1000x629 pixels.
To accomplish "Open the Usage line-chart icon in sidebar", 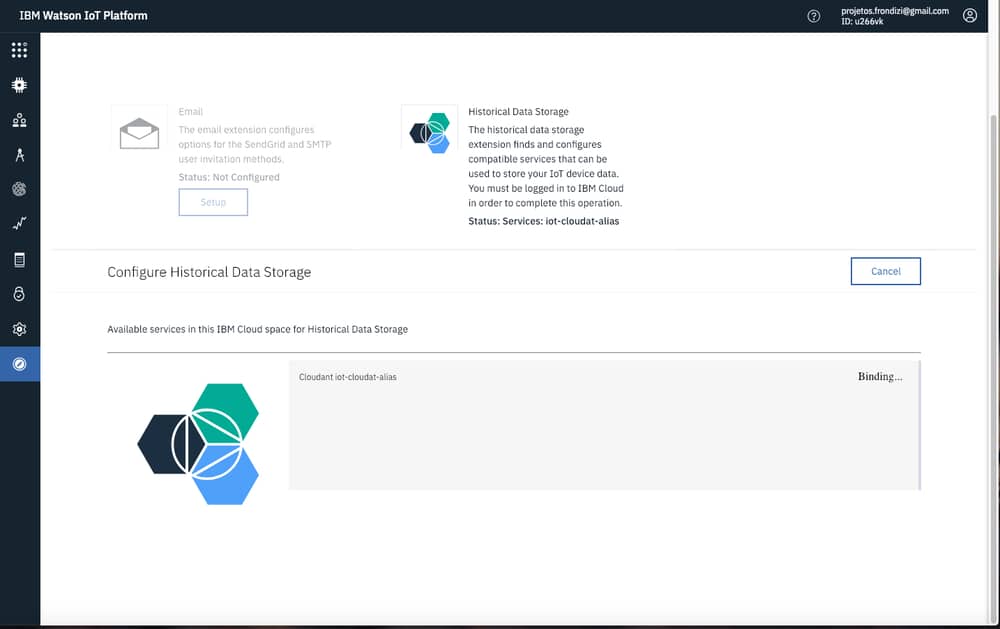I will 19,223.
